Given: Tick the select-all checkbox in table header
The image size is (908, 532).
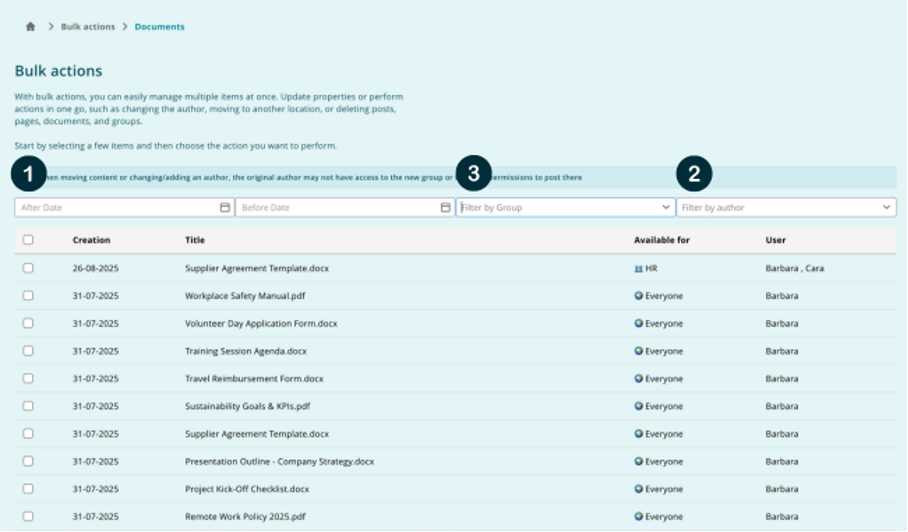Looking at the screenshot, I should click(x=28, y=240).
